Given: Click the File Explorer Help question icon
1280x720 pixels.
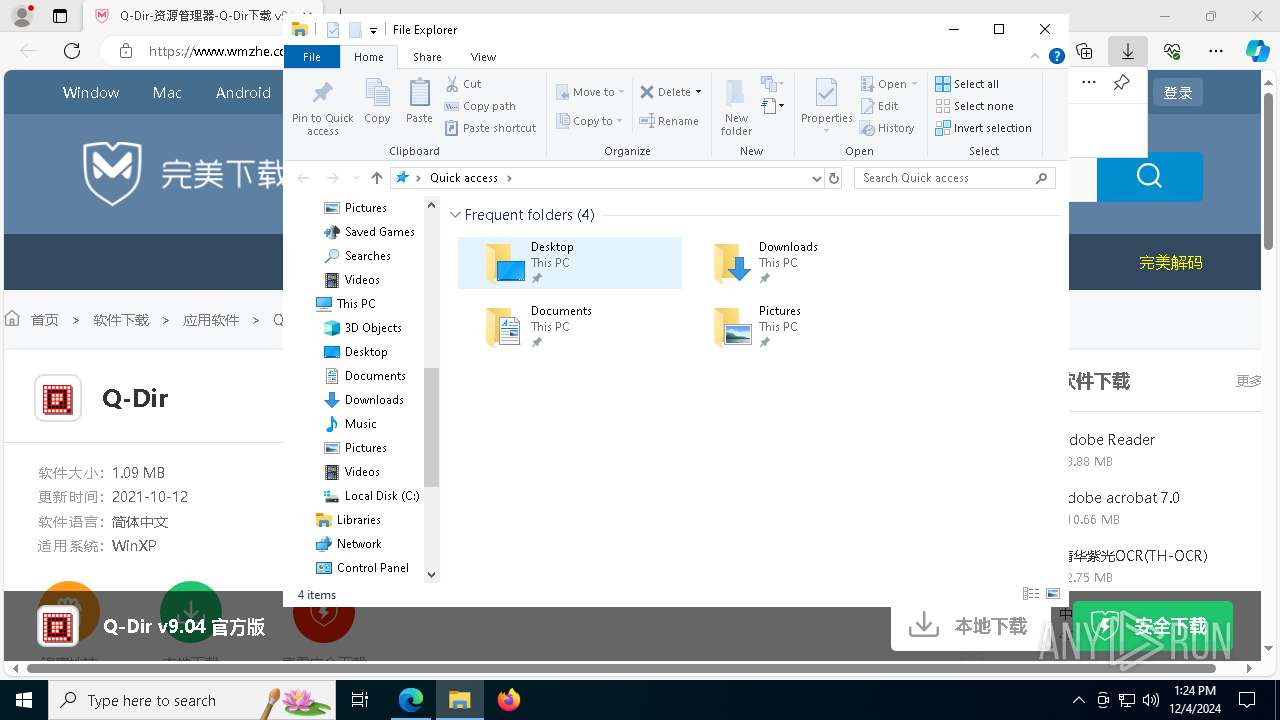Looking at the screenshot, I should point(1056,57).
